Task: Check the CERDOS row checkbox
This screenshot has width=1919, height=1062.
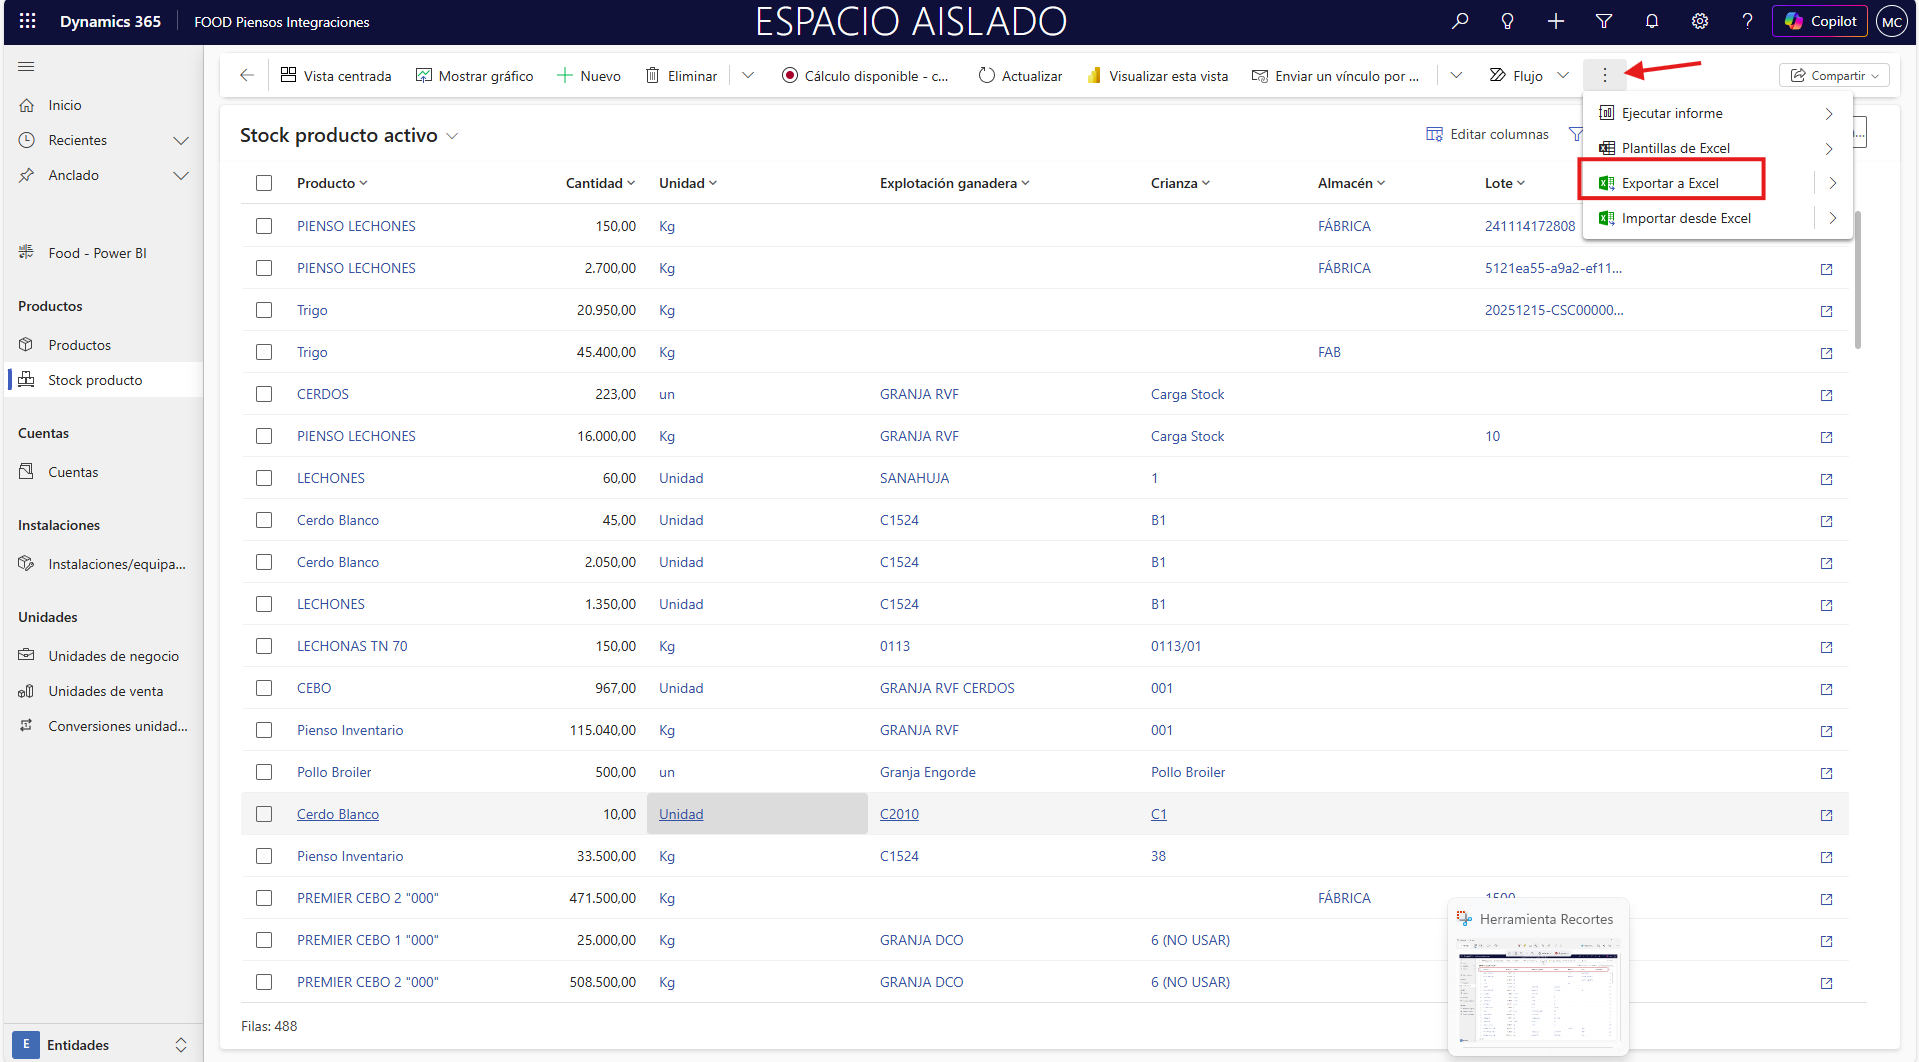Action: click(264, 394)
